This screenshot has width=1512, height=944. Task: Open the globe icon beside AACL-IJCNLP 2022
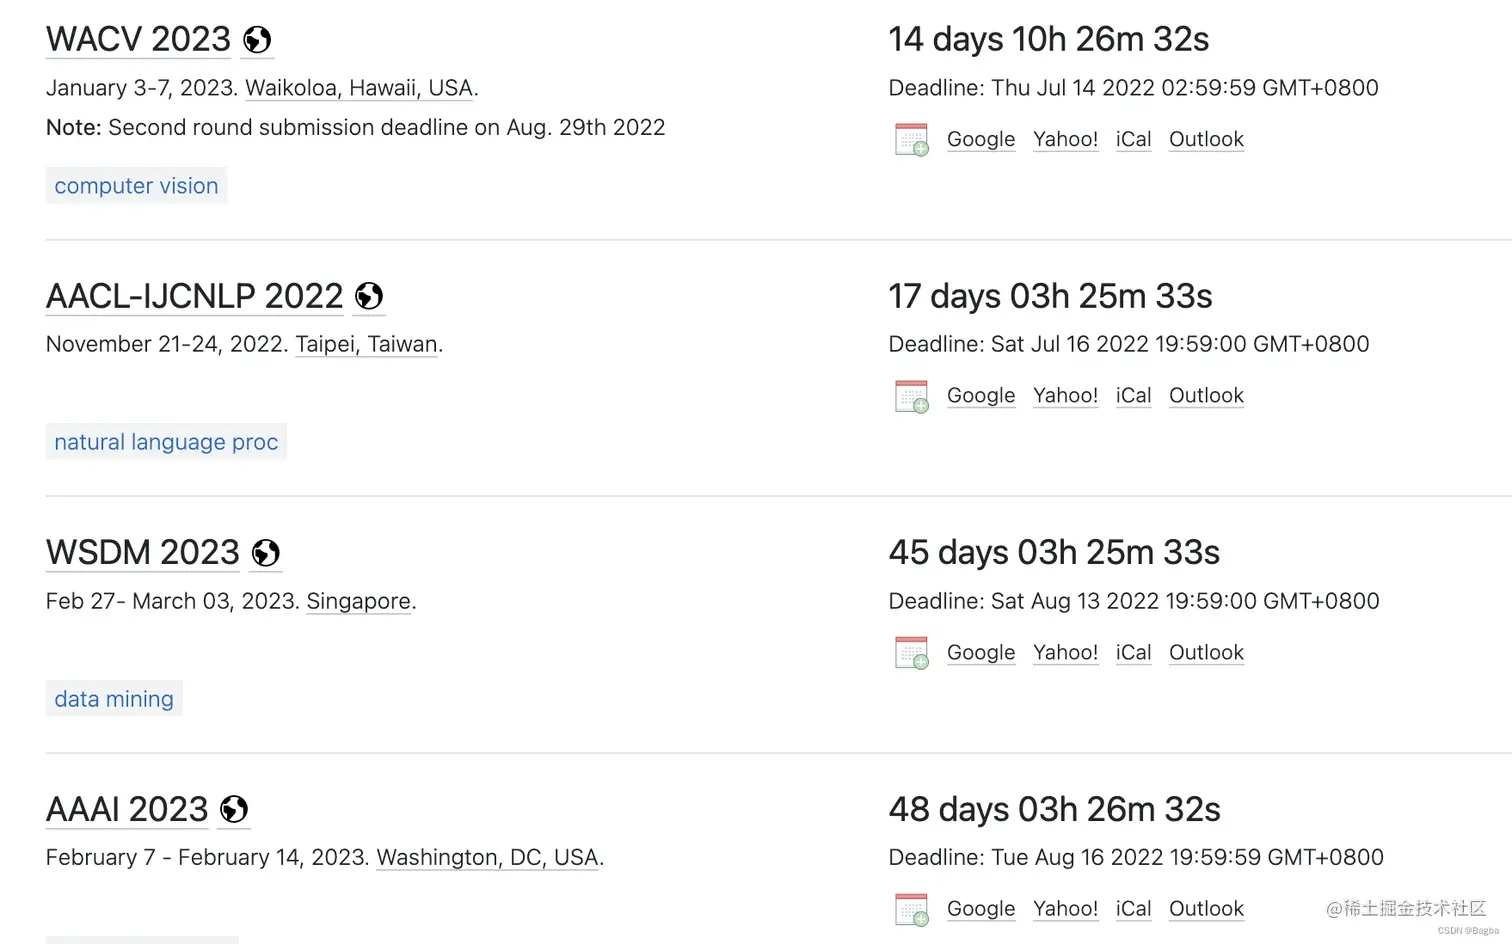pos(369,296)
